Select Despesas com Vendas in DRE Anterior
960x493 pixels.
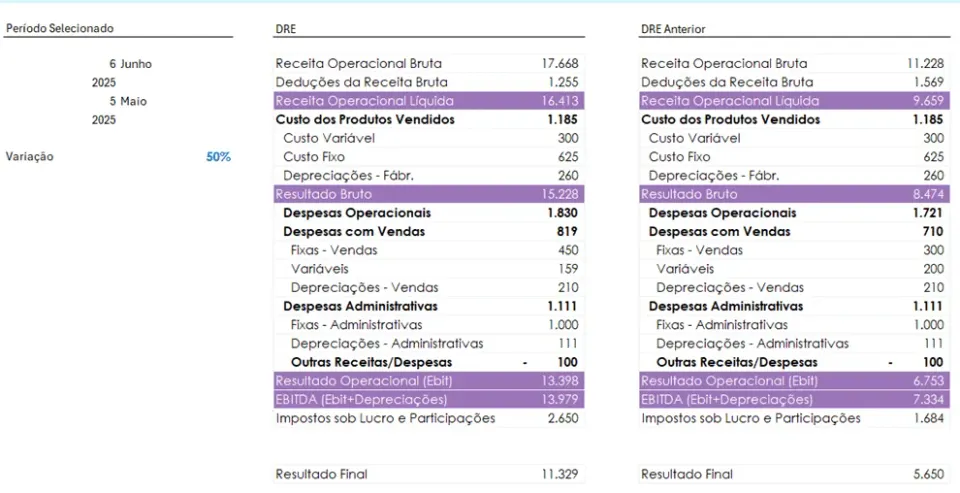click(719, 231)
